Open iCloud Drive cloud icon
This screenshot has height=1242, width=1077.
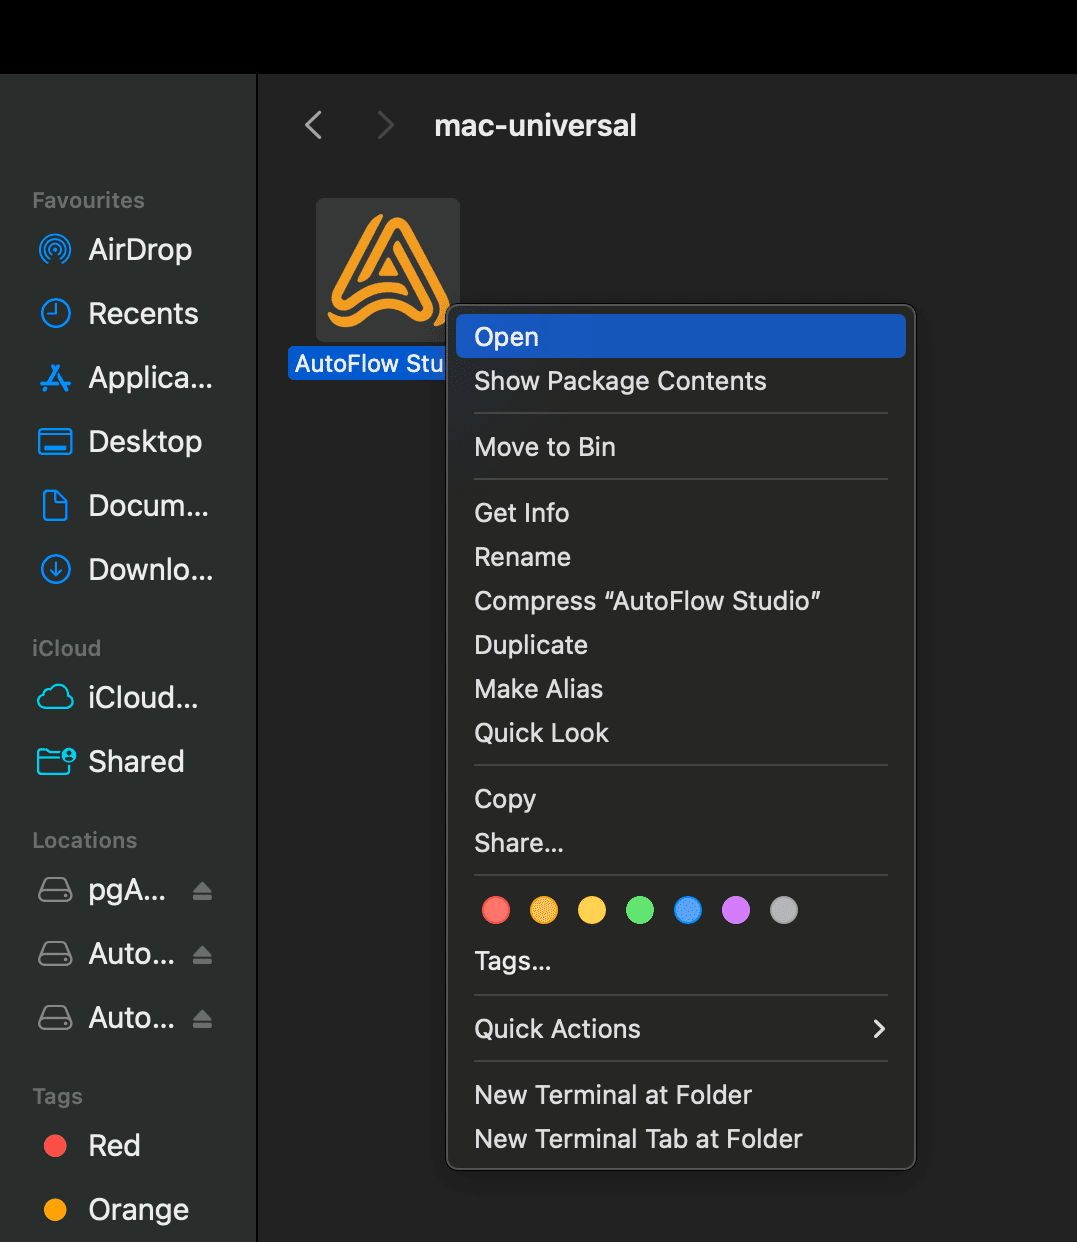[55, 697]
